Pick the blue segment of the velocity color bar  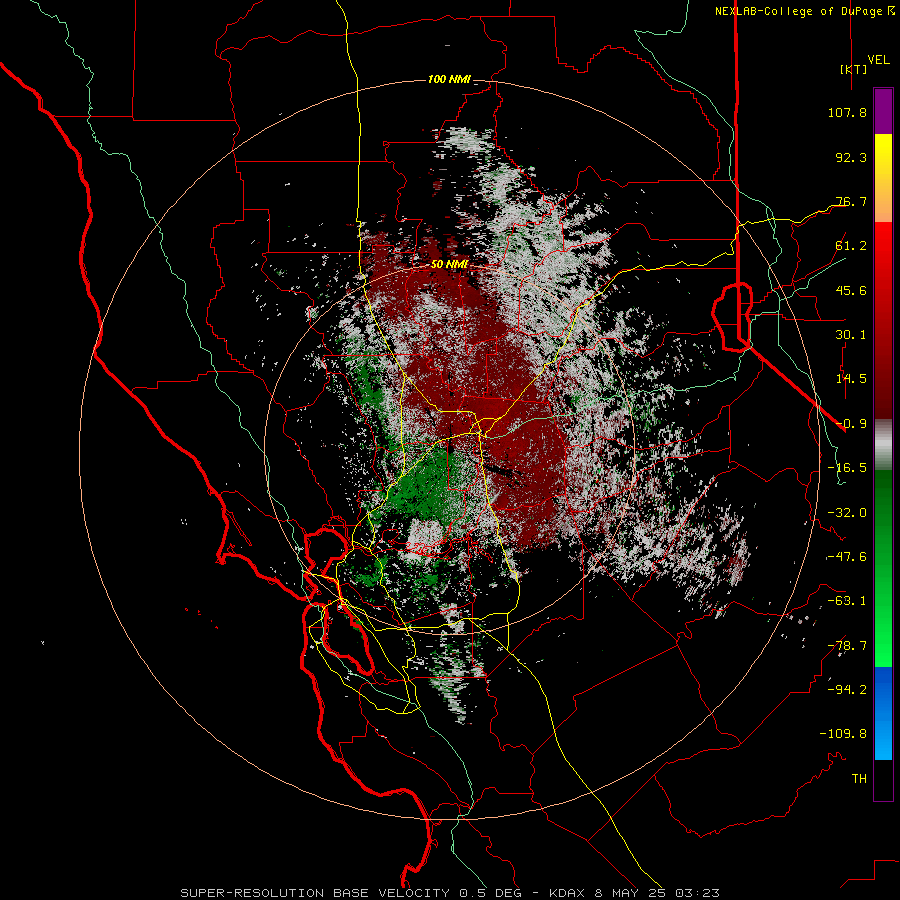point(883,713)
